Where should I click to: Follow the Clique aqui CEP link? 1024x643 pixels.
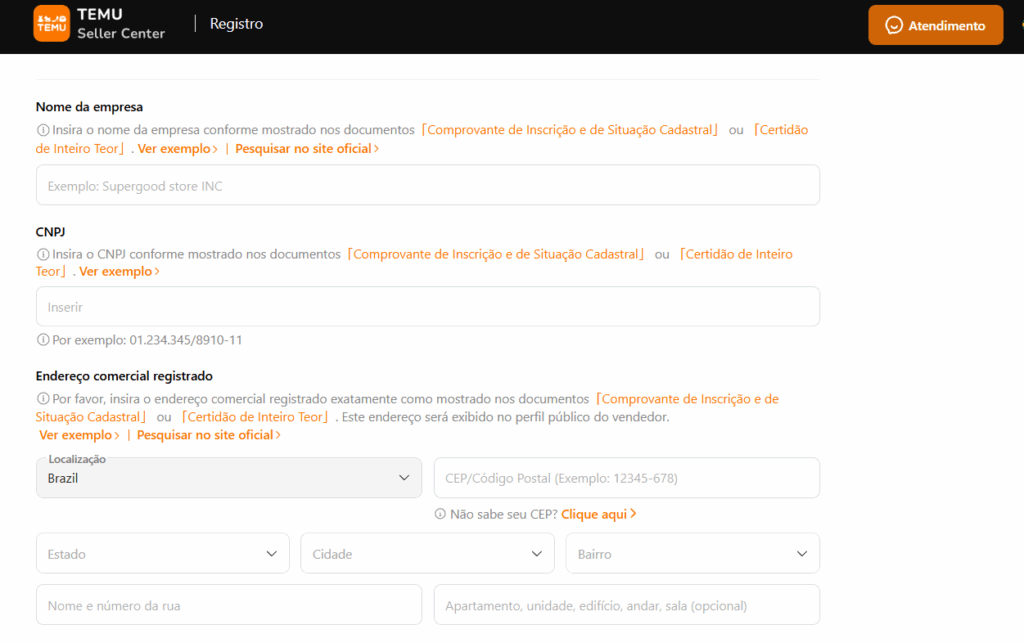[x=598, y=514]
